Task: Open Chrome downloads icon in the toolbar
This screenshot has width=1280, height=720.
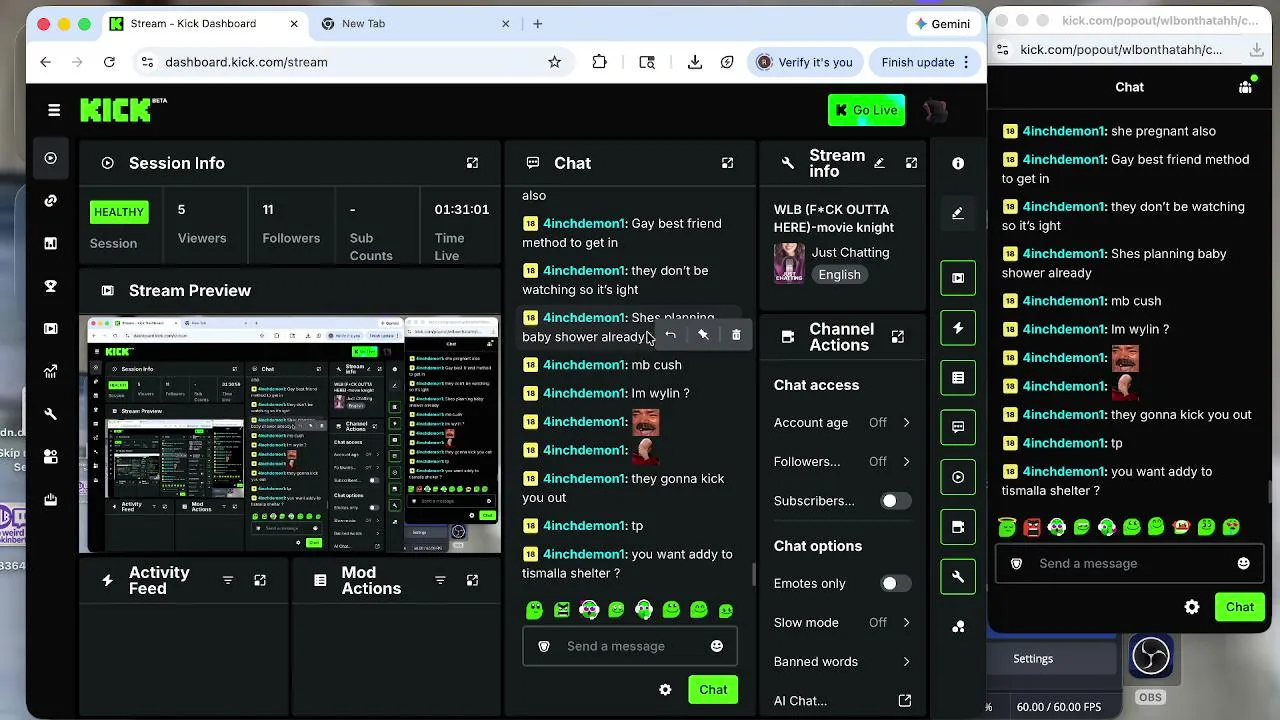Action: click(x=695, y=62)
